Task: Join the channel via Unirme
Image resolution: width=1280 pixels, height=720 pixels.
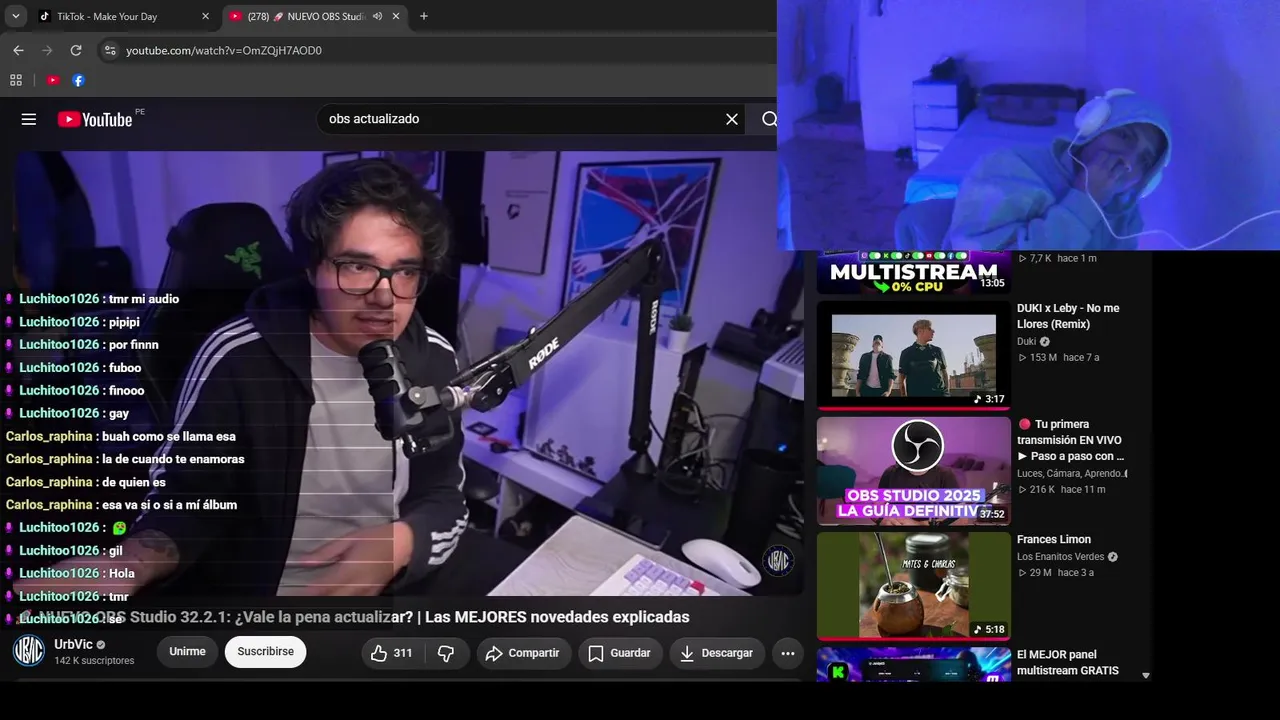Action: [187, 652]
